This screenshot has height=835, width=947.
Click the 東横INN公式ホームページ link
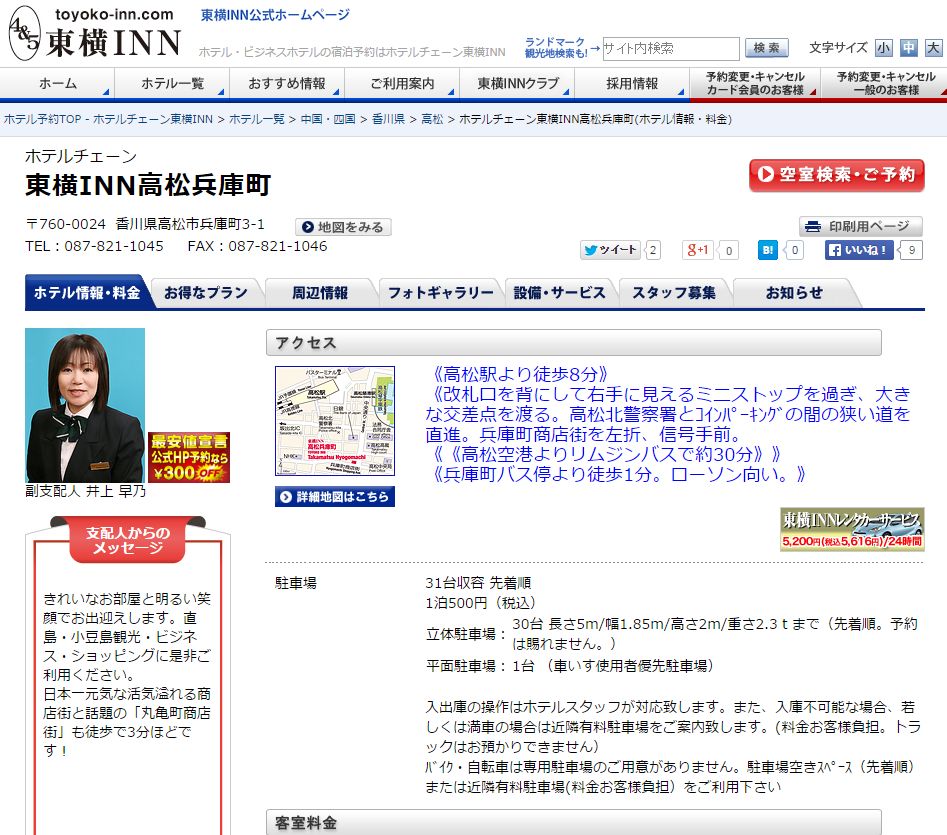pos(275,15)
